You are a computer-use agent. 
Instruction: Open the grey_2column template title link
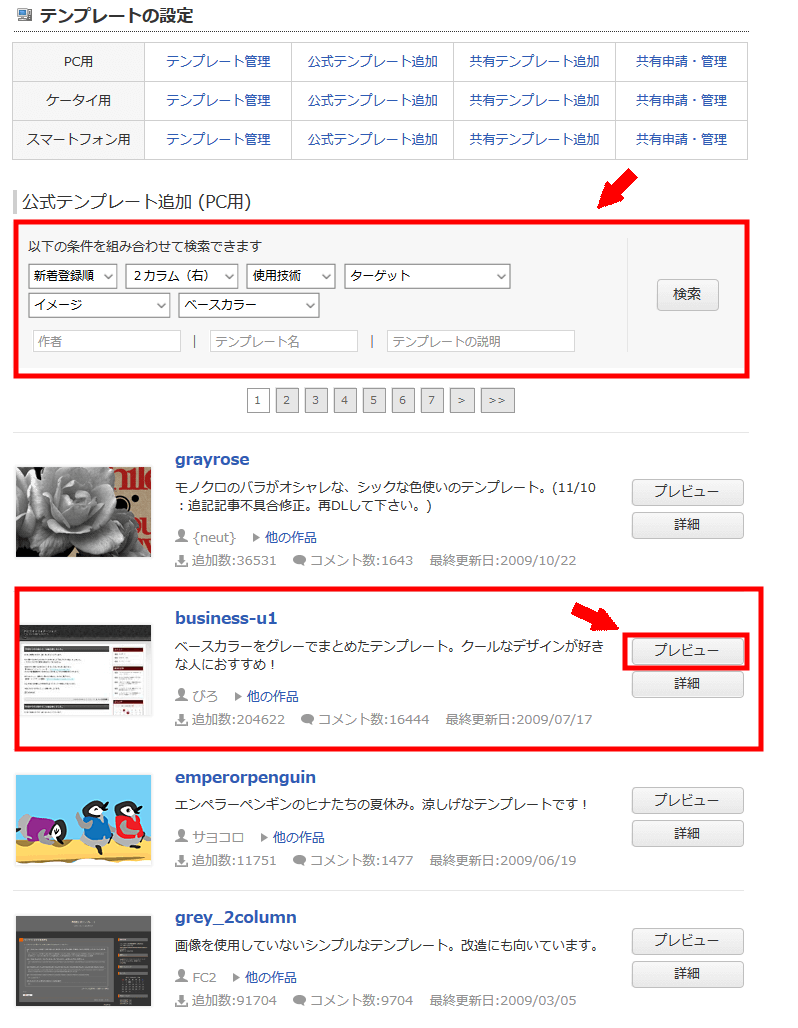[x=235, y=917]
